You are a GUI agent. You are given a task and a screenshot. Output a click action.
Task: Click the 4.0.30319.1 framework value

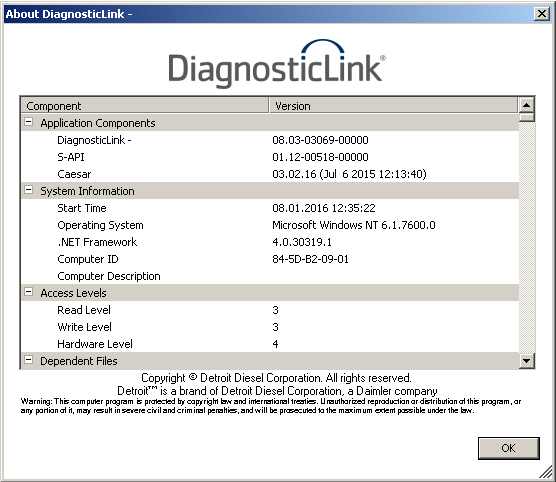302,242
